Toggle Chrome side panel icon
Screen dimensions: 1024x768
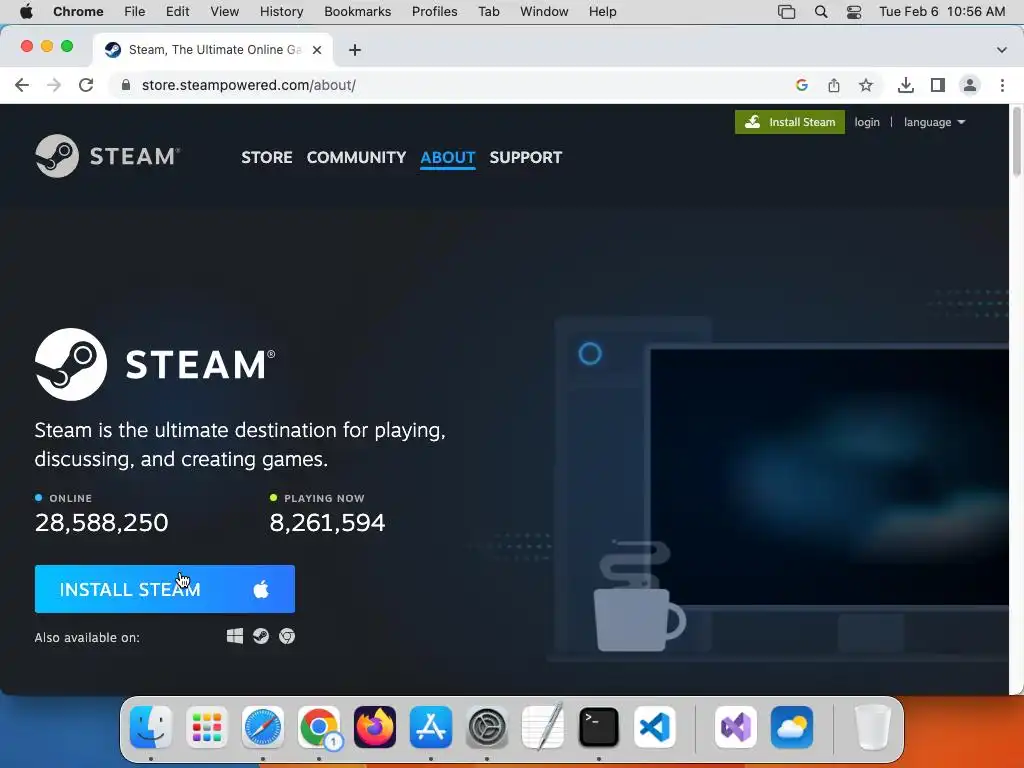(938, 85)
